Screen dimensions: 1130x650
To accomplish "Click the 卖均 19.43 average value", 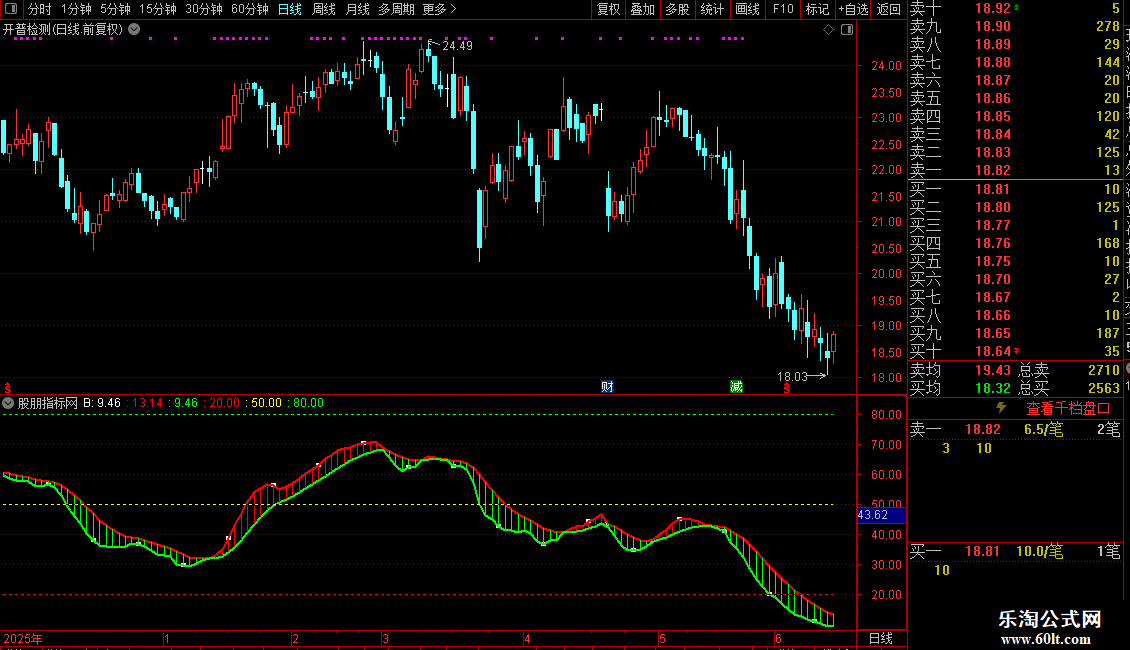I will (x=993, y=370).
